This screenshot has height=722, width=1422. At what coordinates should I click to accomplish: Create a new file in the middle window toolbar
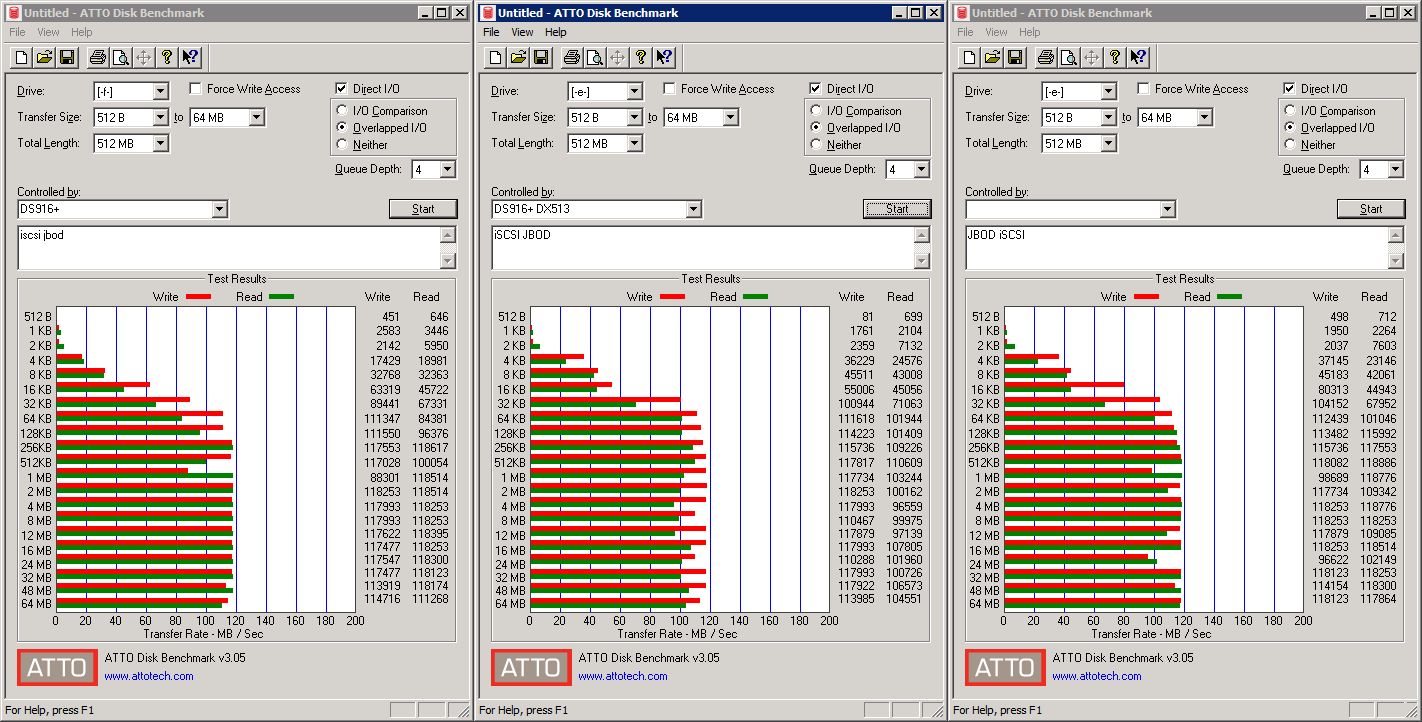tap(495, 57)
